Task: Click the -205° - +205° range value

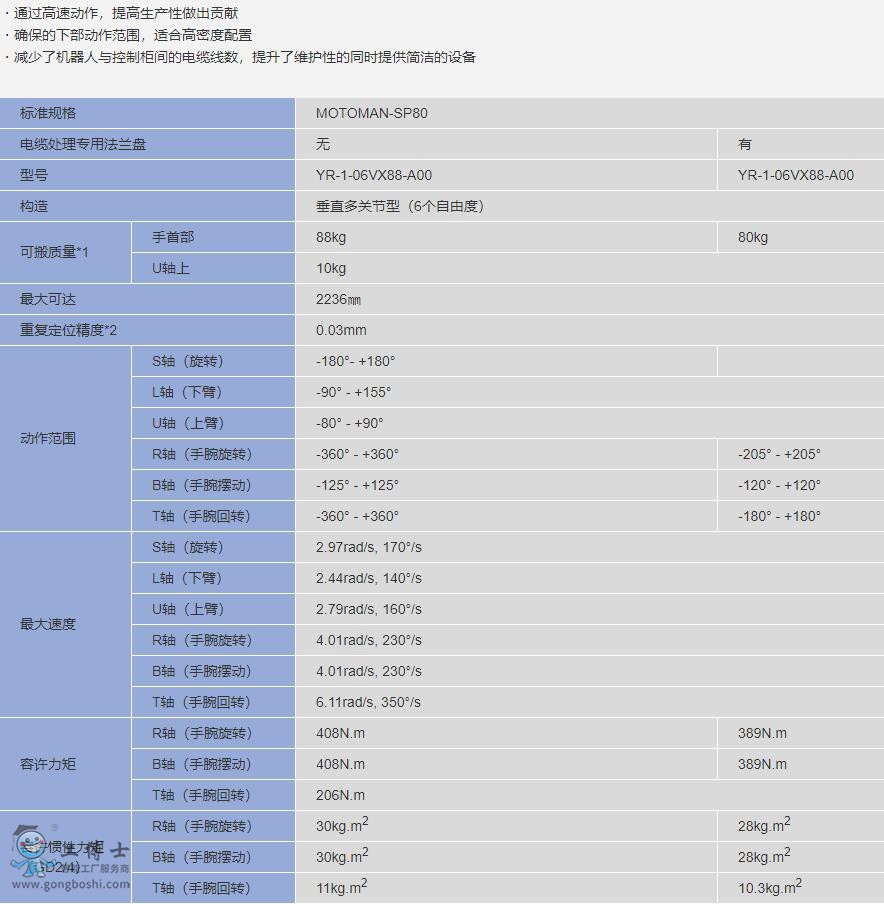Action: tap(779, 454)
